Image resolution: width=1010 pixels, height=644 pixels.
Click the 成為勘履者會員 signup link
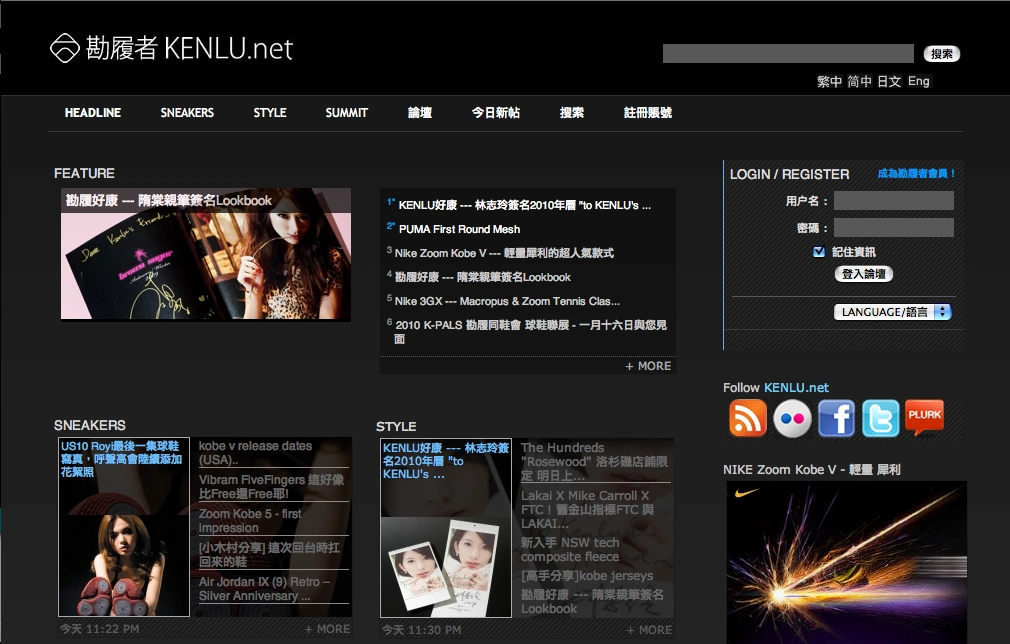point(917,173)
